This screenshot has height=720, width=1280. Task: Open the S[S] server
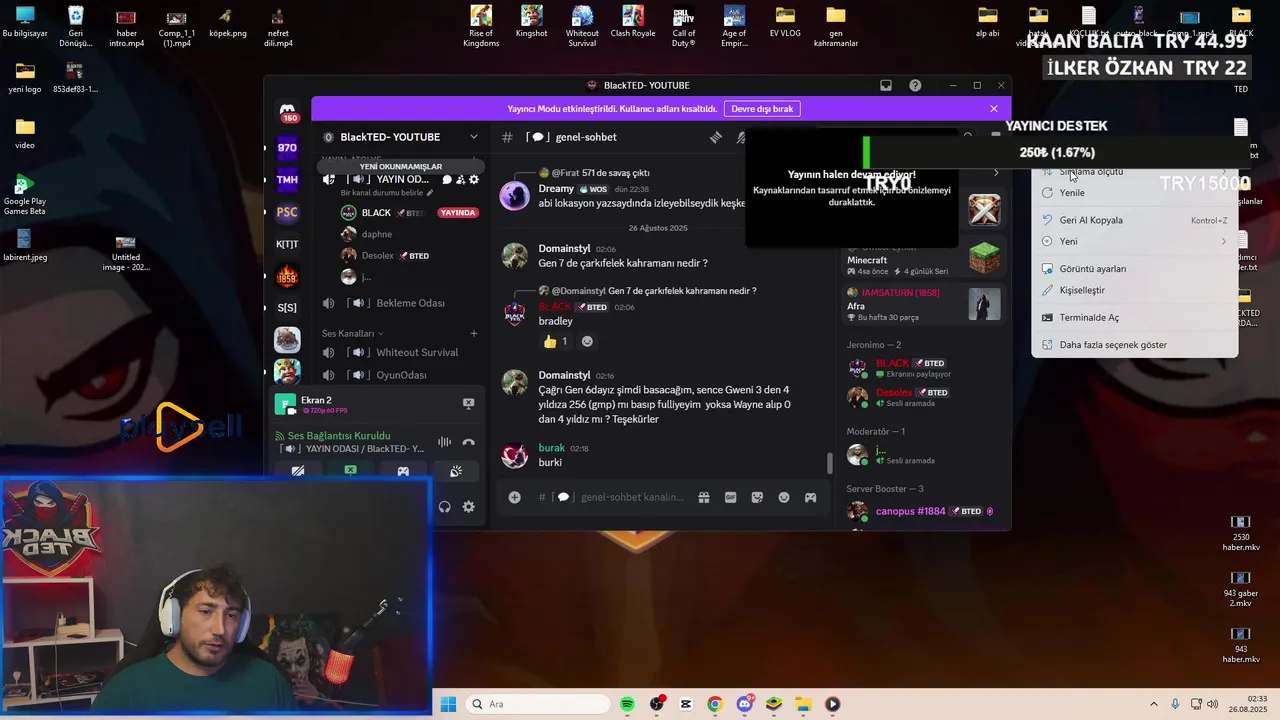pos(287,308)
